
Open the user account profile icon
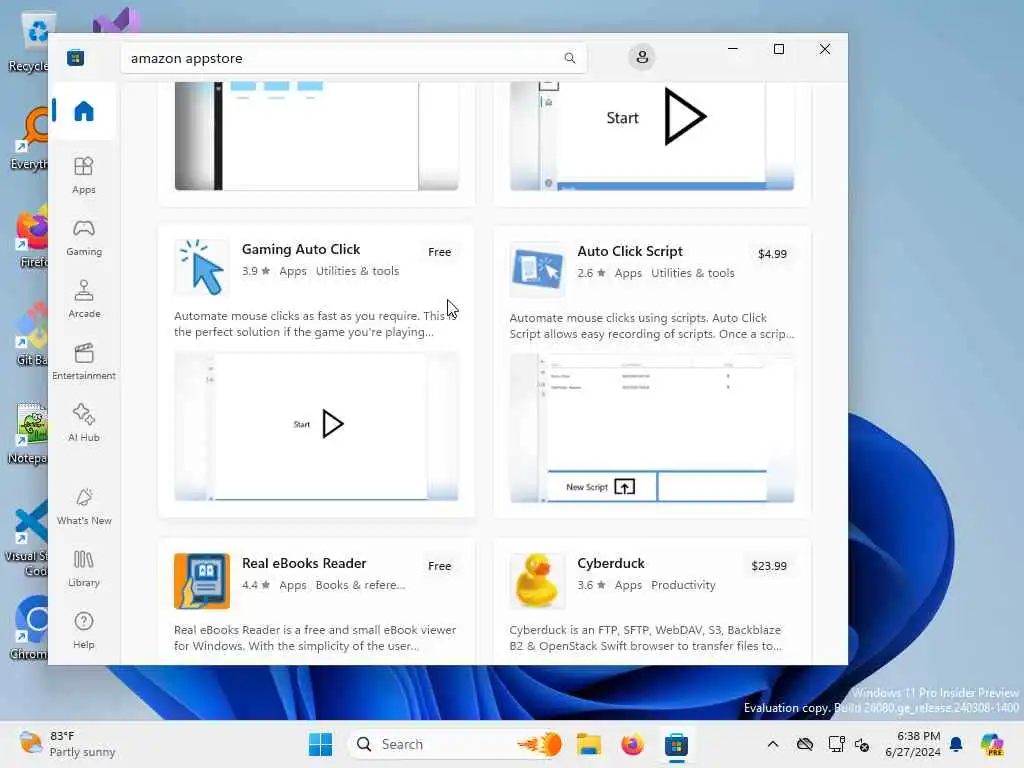642,57
